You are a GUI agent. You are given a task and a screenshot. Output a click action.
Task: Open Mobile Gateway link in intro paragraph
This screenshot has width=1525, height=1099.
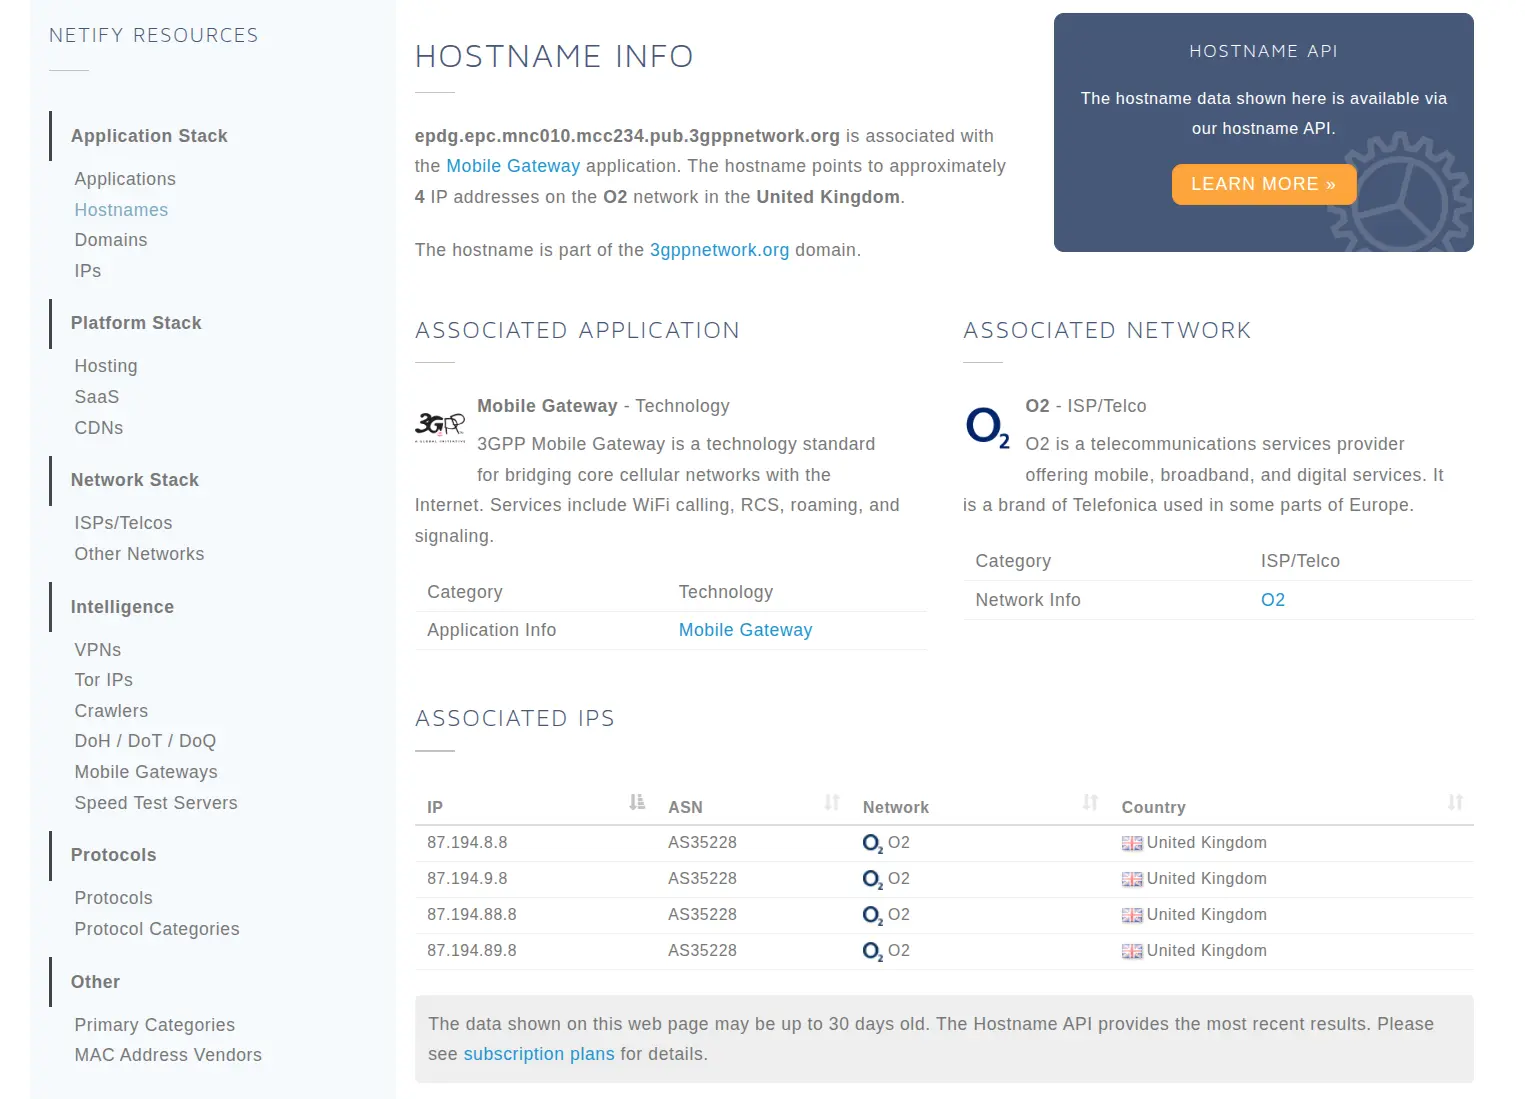[x=513, y=166]
